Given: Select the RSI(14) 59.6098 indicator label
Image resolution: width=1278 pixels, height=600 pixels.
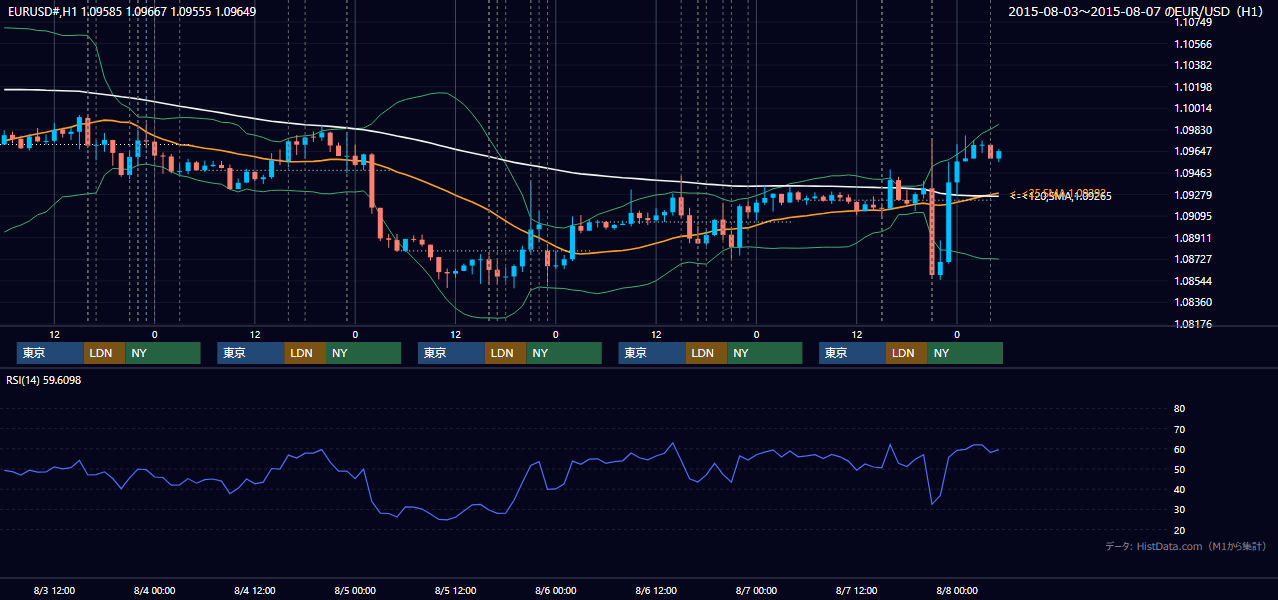Looking at the screenshot, I should [44, 380].
